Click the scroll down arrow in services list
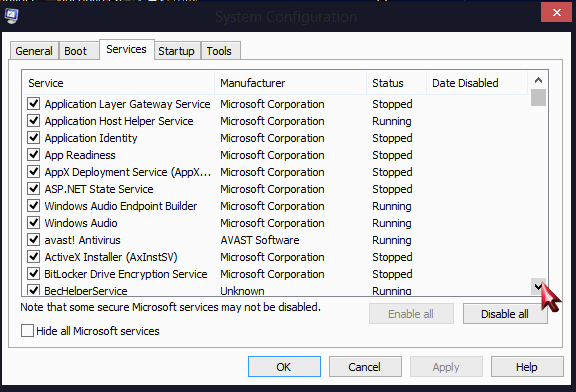Viewport: 576px width, 392px height. coord(538,287)
